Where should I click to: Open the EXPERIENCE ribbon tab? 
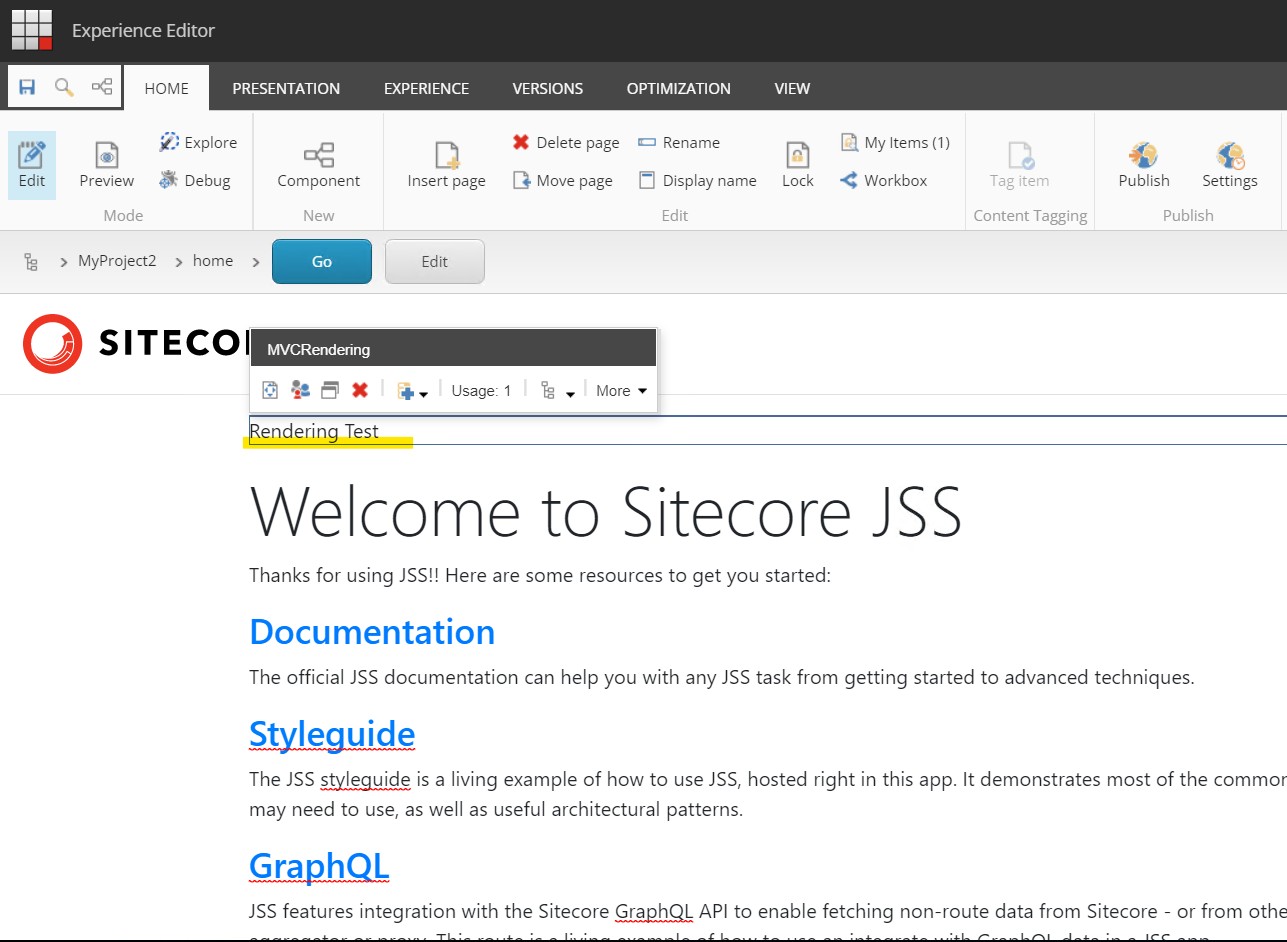pos(427,88)
